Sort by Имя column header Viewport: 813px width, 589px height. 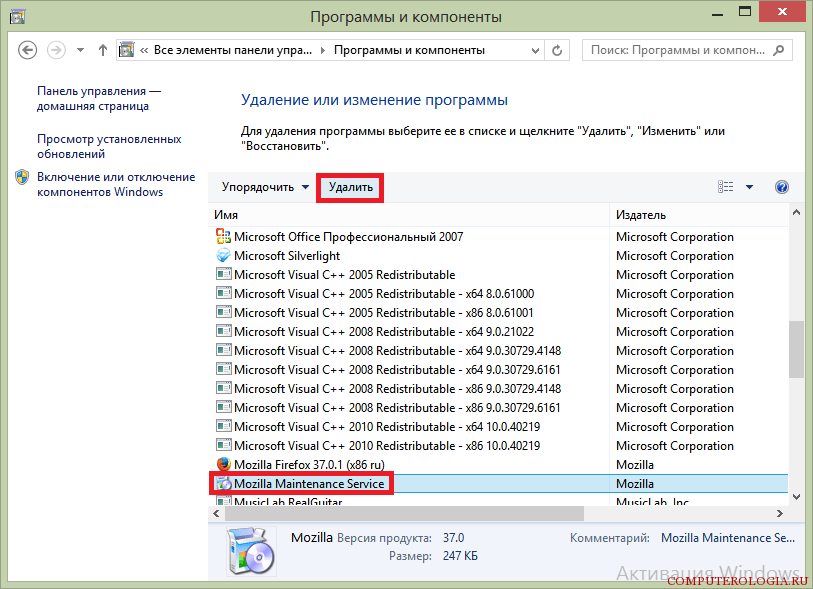click(x=409, y=215)
